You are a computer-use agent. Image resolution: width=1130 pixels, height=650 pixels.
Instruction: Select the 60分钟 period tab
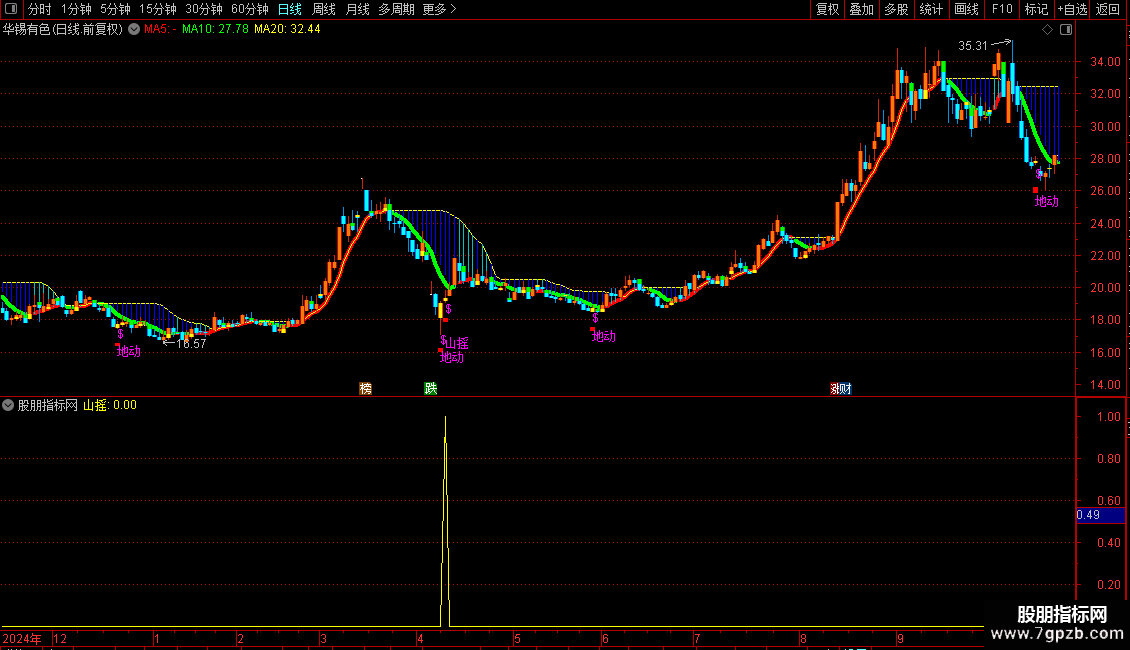250,9
